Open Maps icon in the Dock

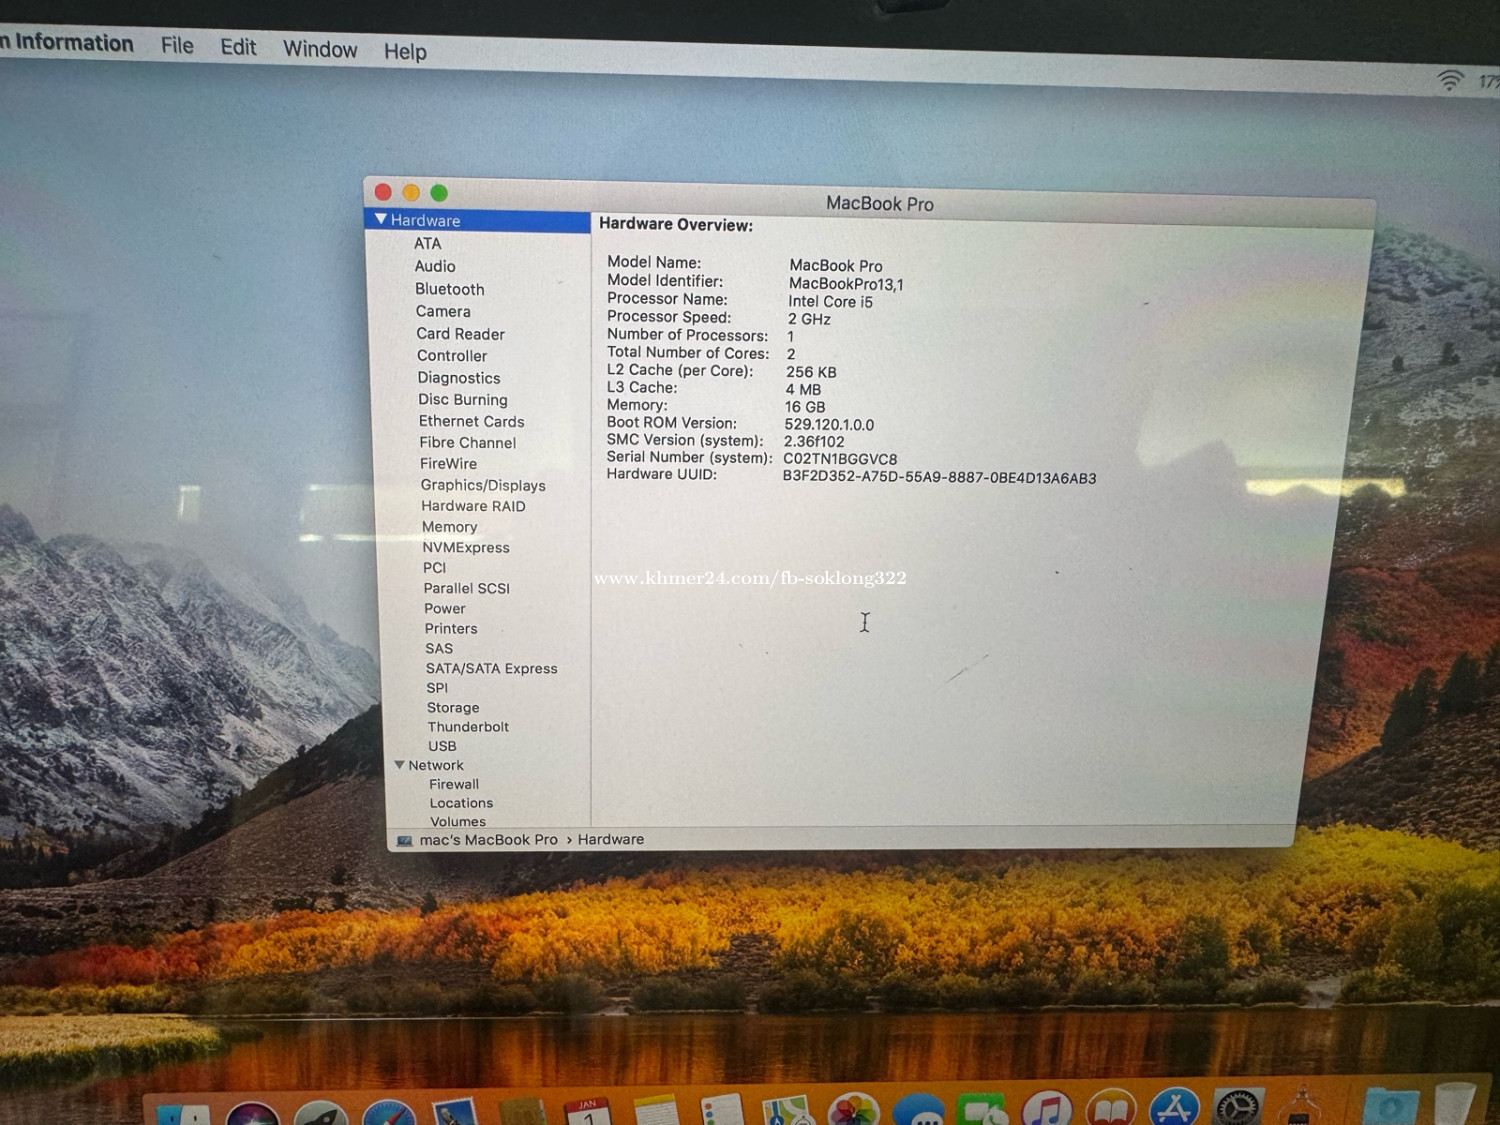coord(787,1109)
